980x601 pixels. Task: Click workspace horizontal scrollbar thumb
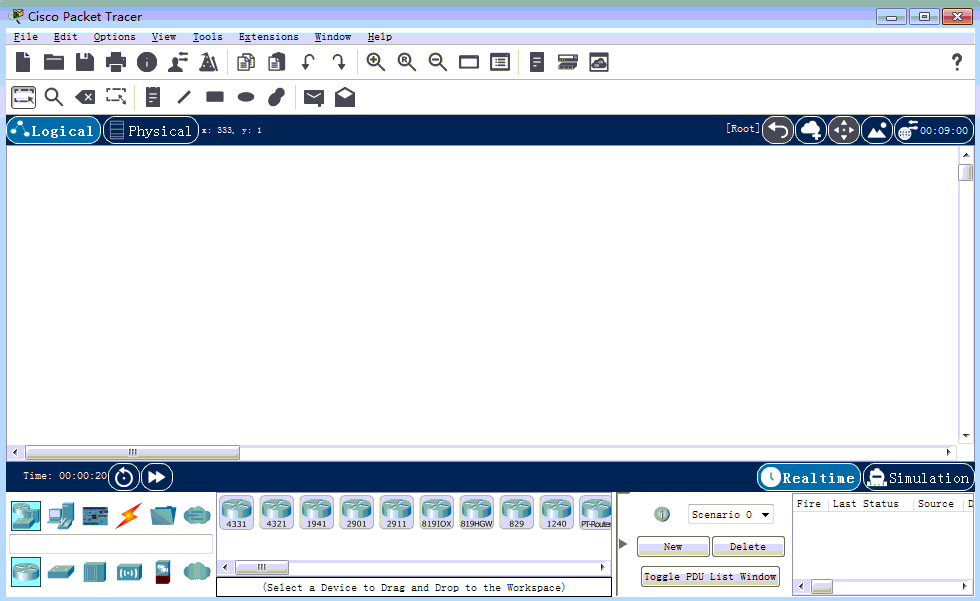[132, 452]
